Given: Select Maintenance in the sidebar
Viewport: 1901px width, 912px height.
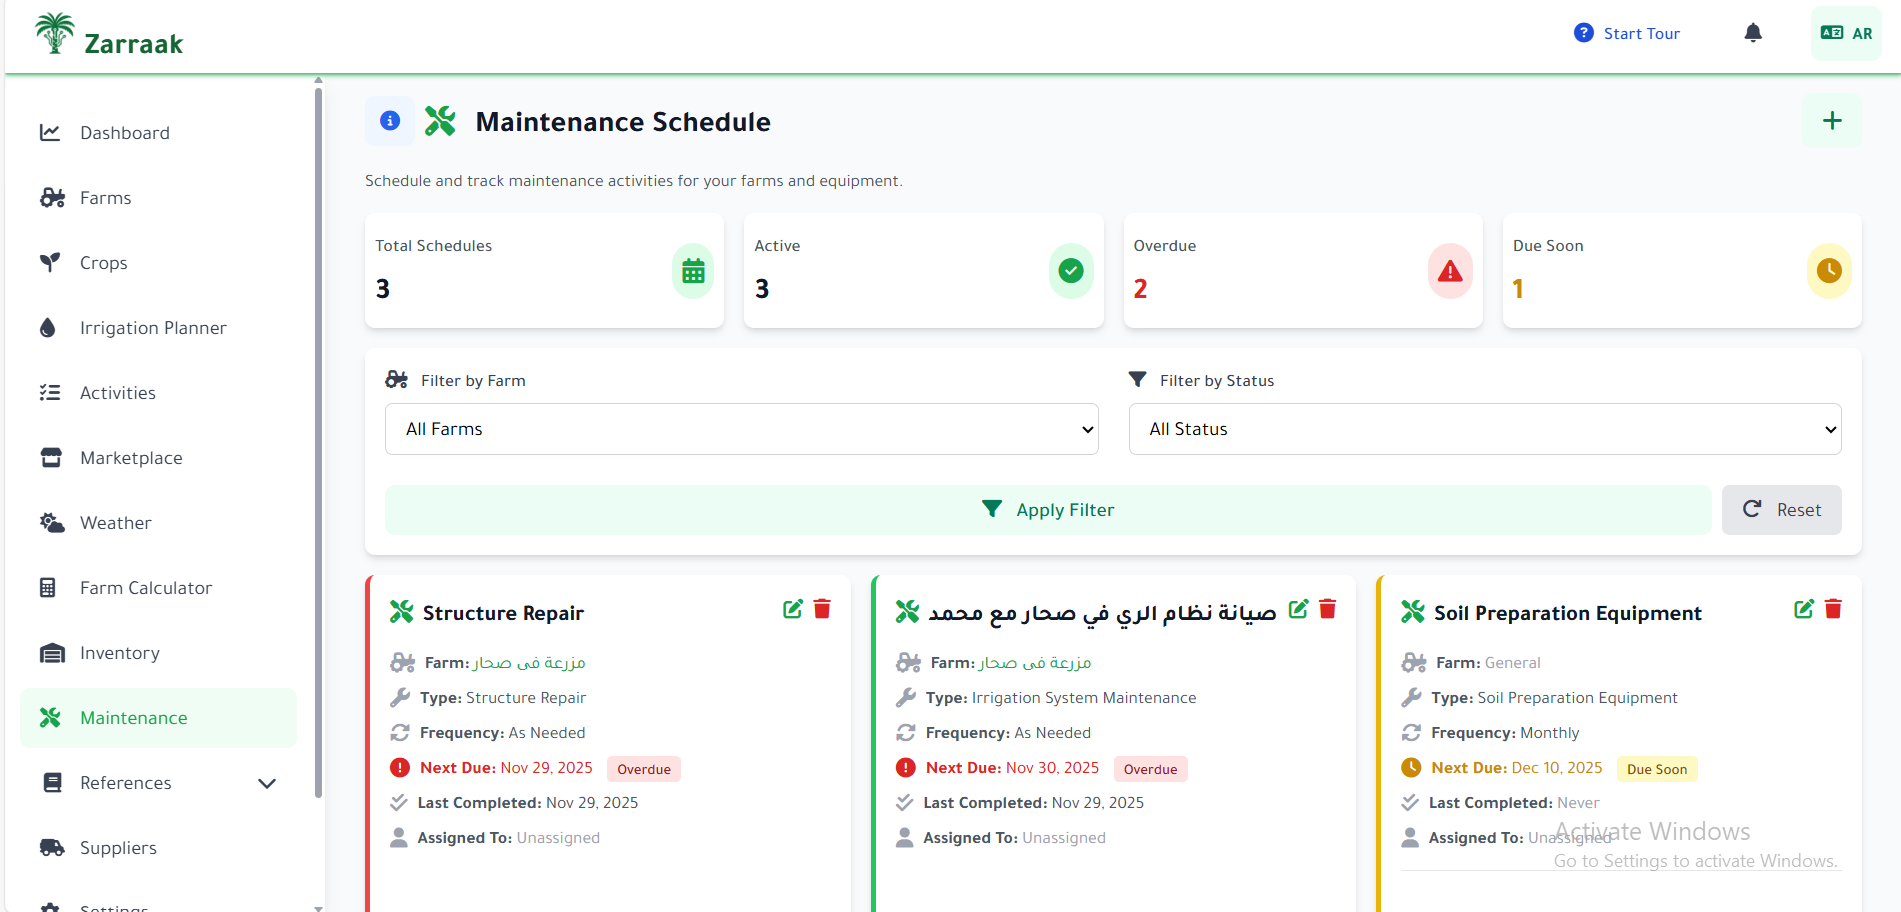Looking at the screenshot, I should coord(133,717).
